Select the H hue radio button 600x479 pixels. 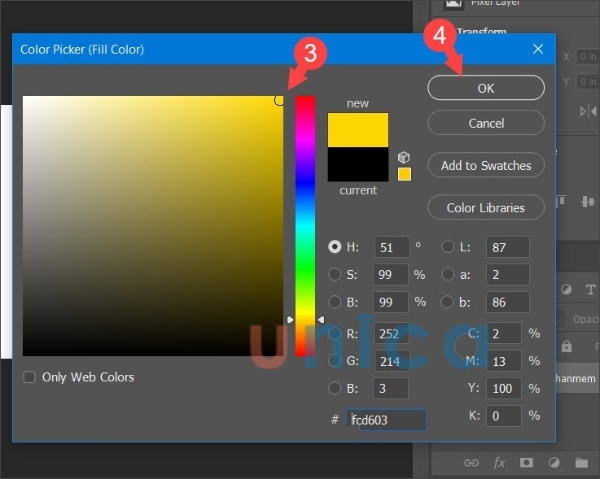pos(334,247)
